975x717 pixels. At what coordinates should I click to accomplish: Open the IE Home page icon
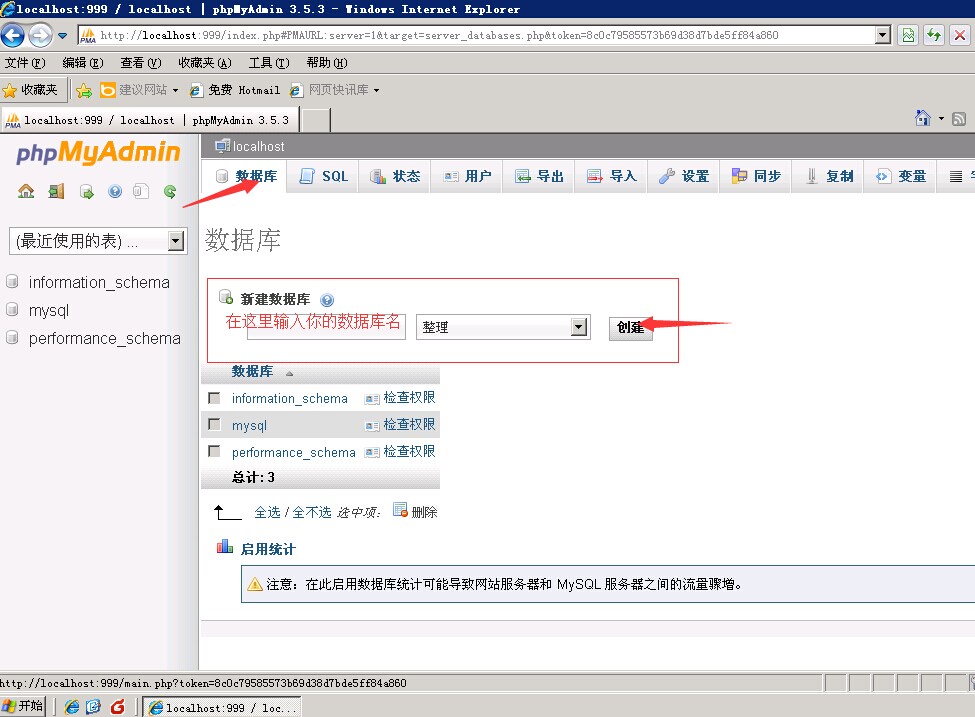pos(923,118)
